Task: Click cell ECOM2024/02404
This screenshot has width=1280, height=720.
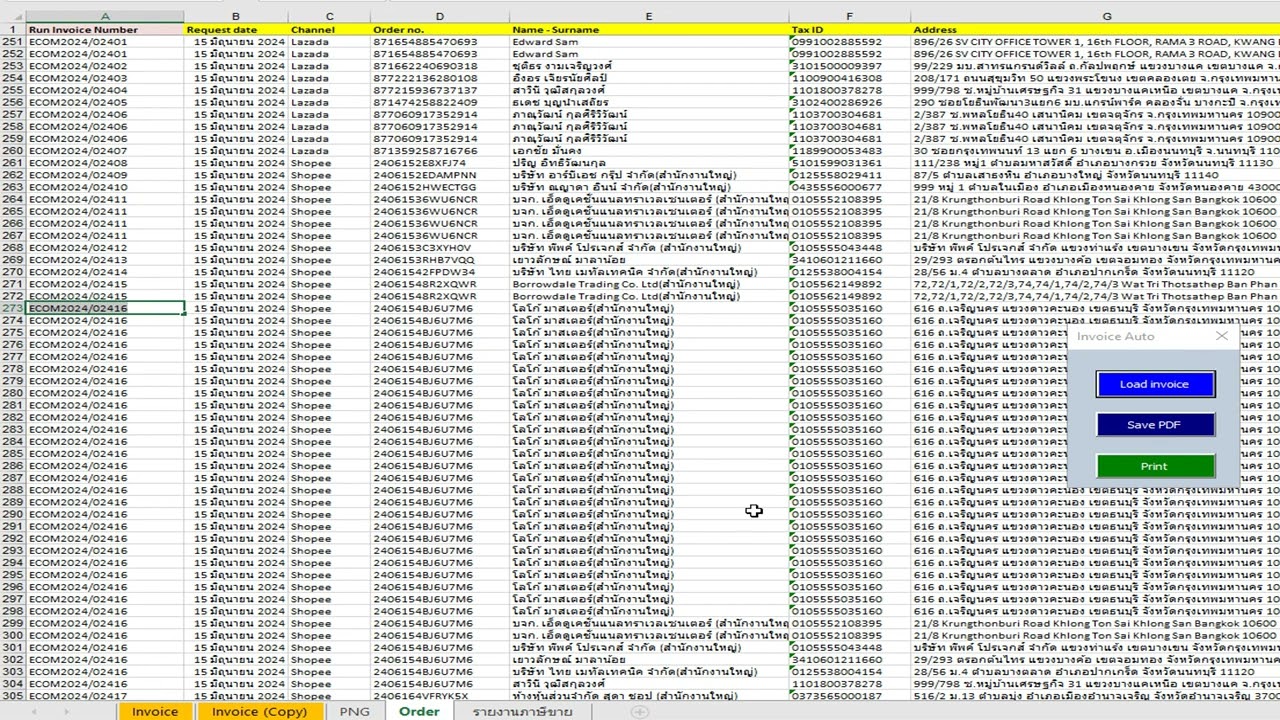Action: [x=105, y=90]
